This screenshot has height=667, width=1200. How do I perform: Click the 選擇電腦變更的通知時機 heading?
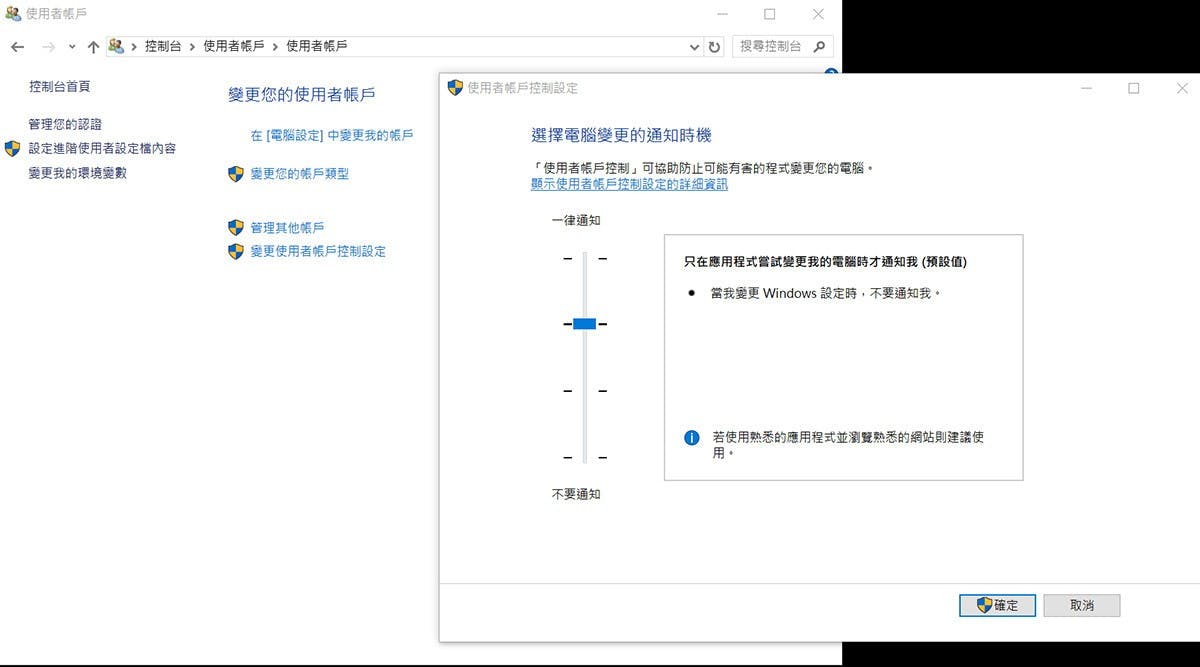point(621,135)
